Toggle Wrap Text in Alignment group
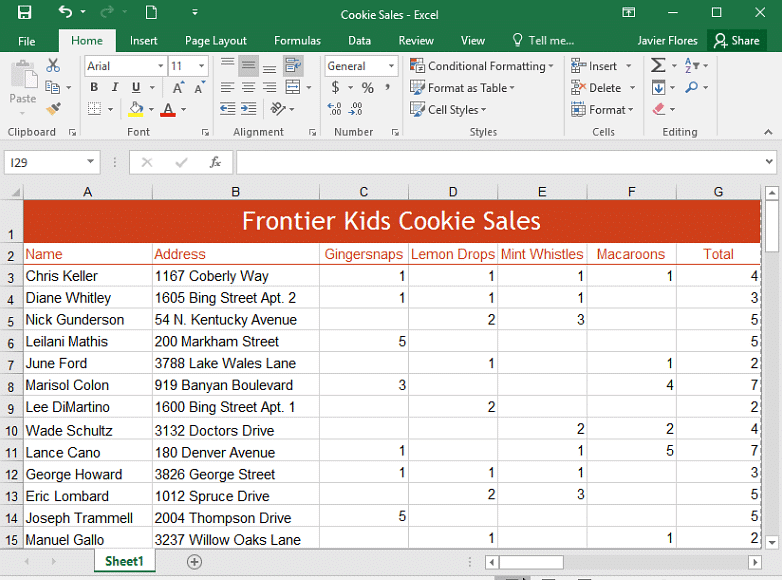The image size is (782, 580). [293, 66]
